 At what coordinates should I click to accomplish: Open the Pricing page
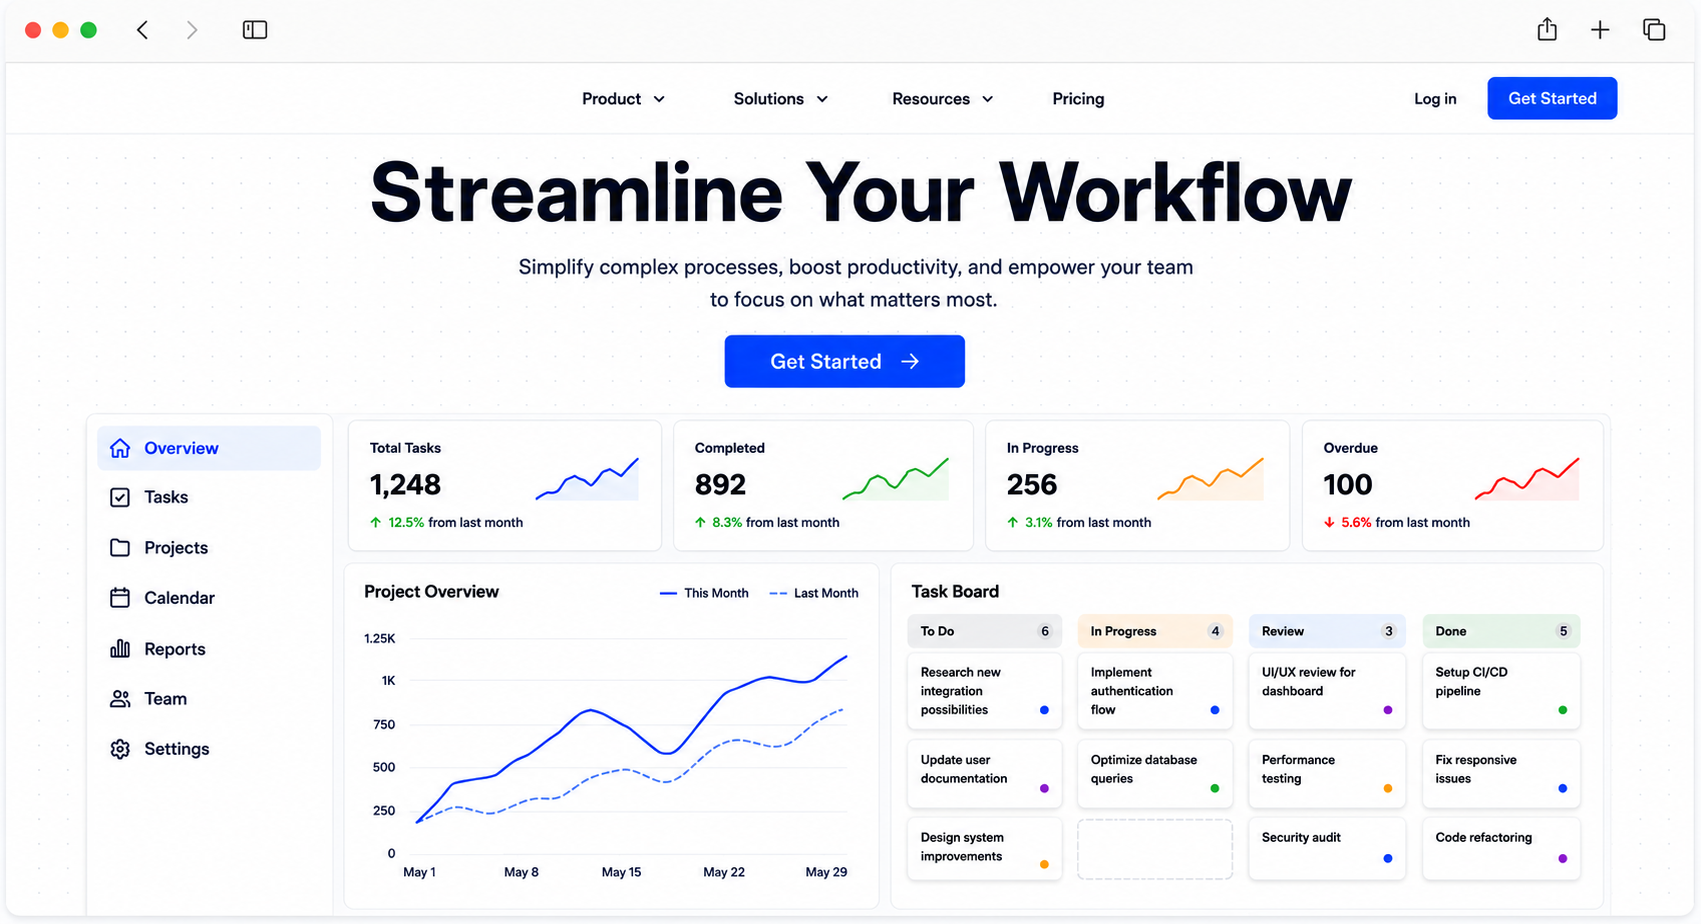pos(1078,98)
